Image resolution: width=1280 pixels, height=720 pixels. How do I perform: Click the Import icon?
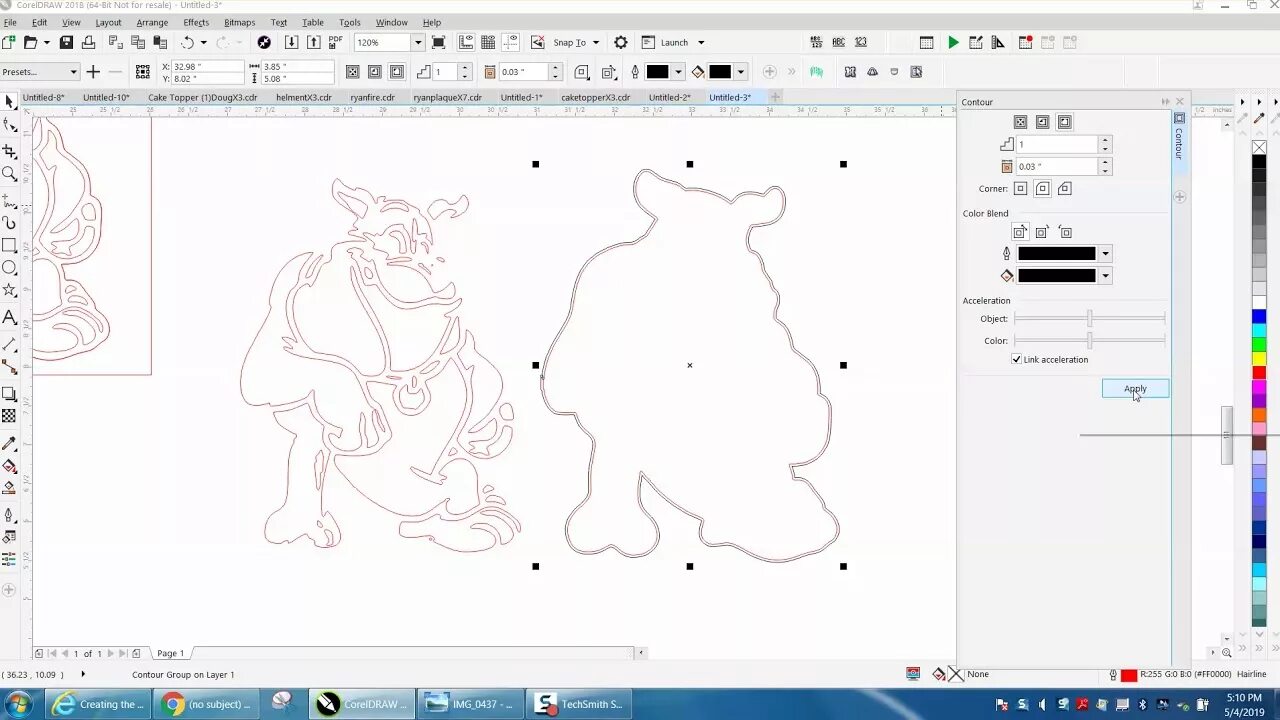(x=291, y=42)
